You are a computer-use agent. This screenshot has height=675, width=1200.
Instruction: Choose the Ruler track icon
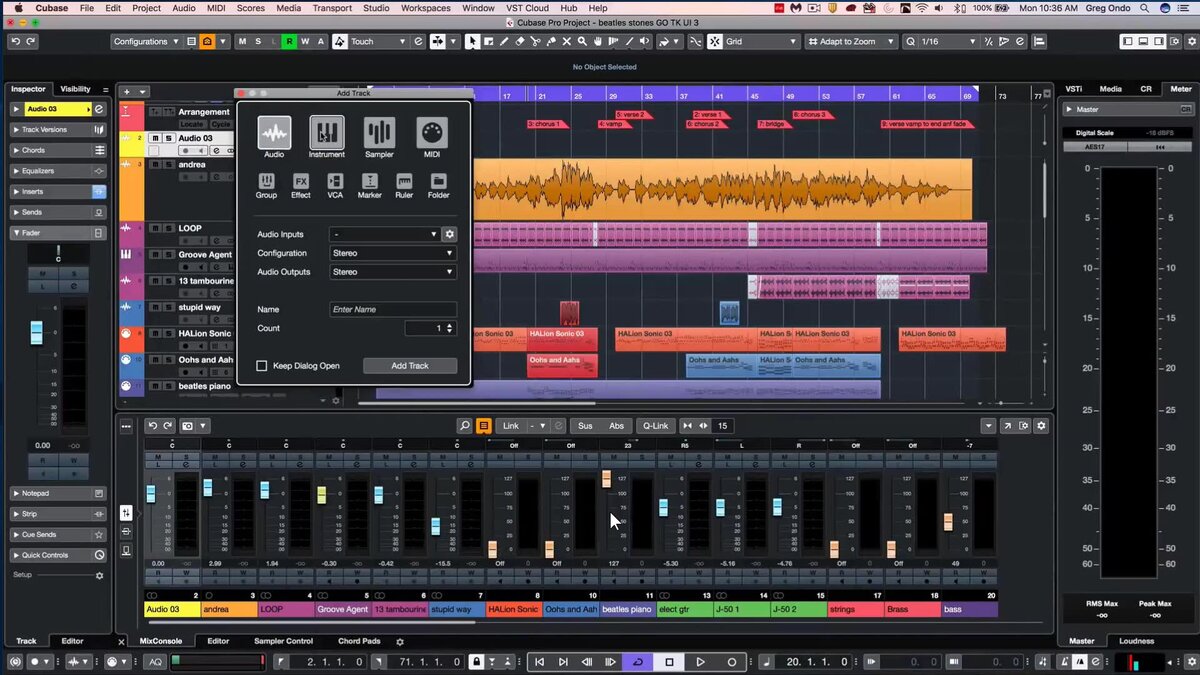tap(404, 181)
